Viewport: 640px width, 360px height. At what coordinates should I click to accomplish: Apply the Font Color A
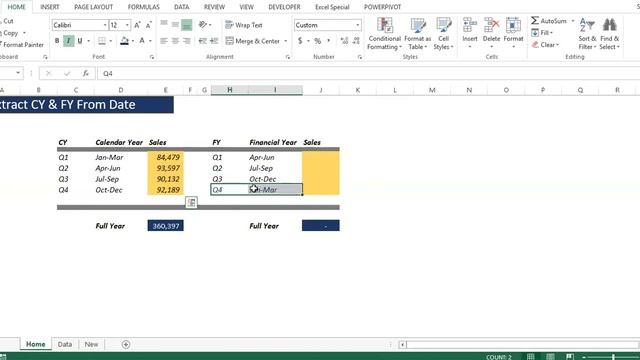coord(142,41)
